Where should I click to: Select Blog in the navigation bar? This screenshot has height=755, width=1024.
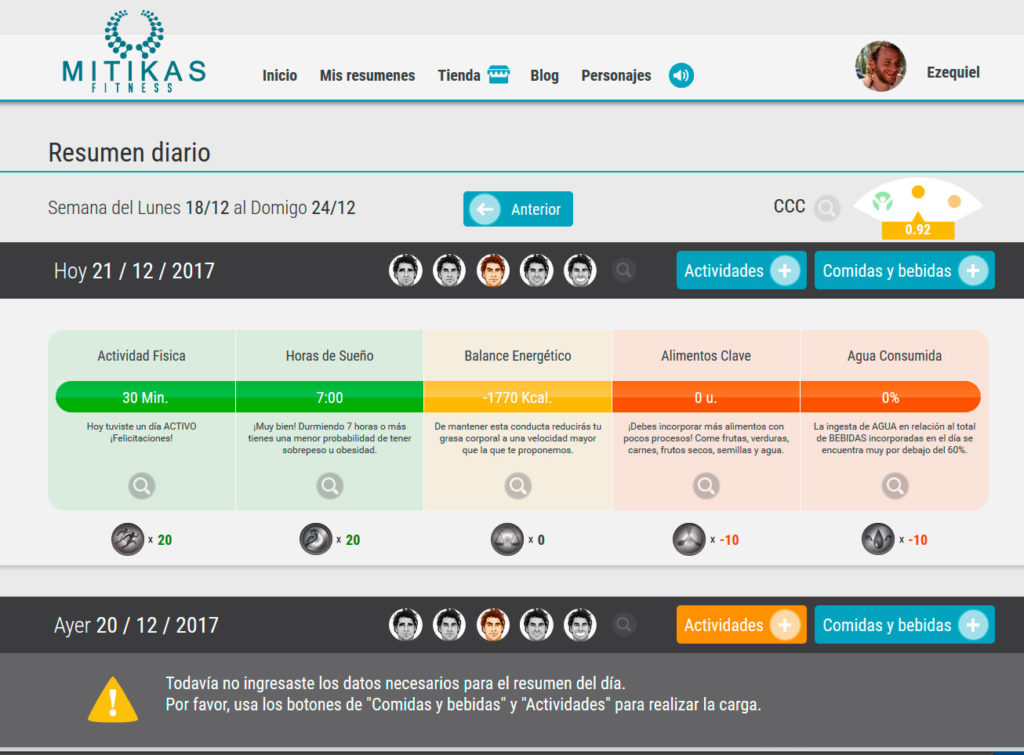[x=544, y=75]
